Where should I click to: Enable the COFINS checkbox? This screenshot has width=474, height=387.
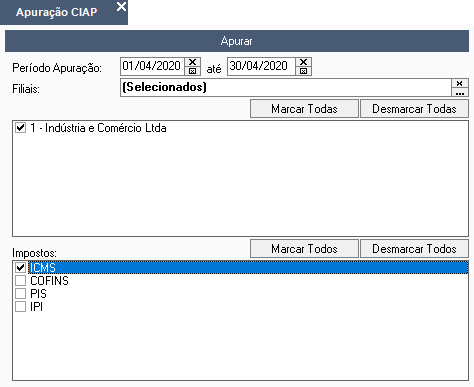[21, 281]
